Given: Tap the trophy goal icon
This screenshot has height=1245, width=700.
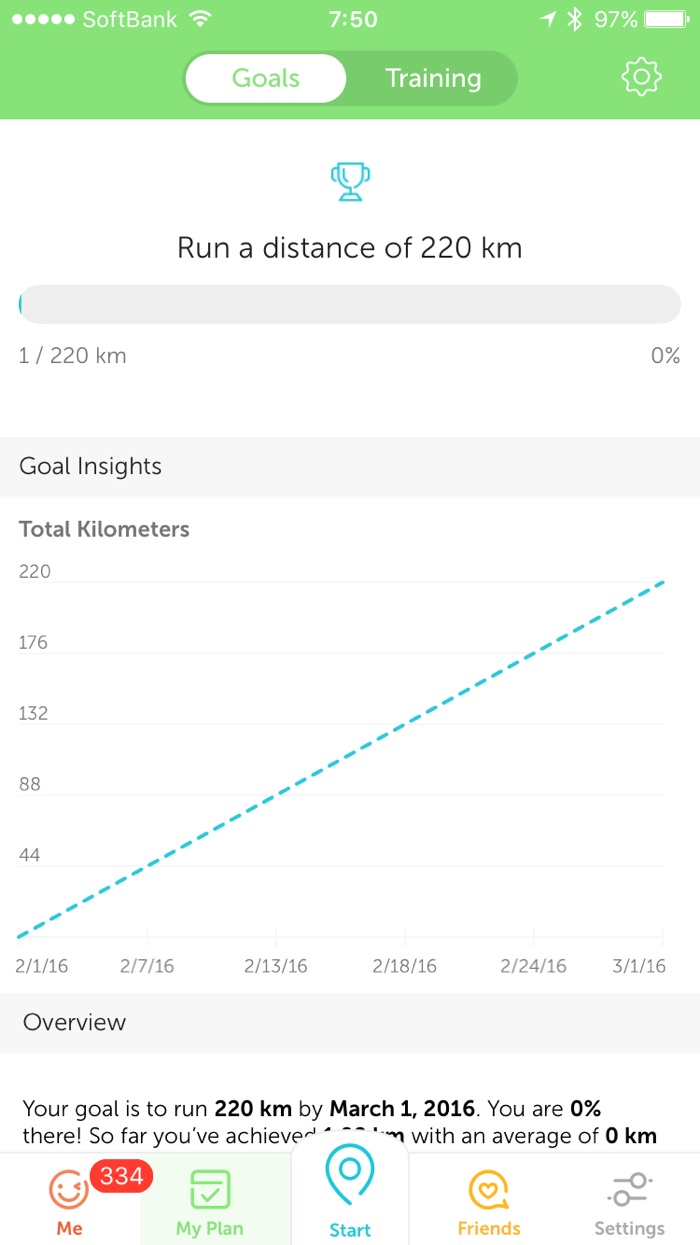Looking at the screenshot, I should point(350,182).
